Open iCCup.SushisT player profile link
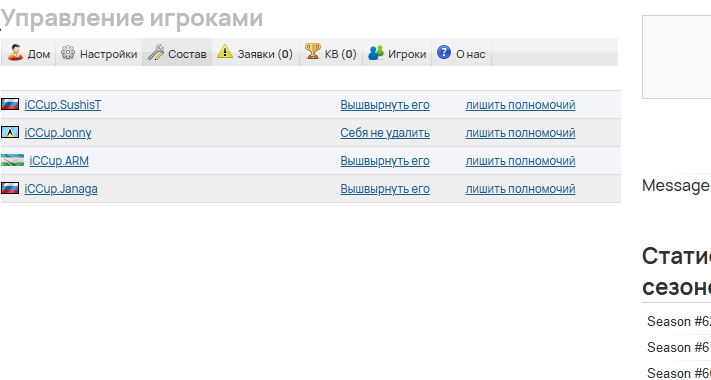711x380 pixels. (x=63, y=105)
